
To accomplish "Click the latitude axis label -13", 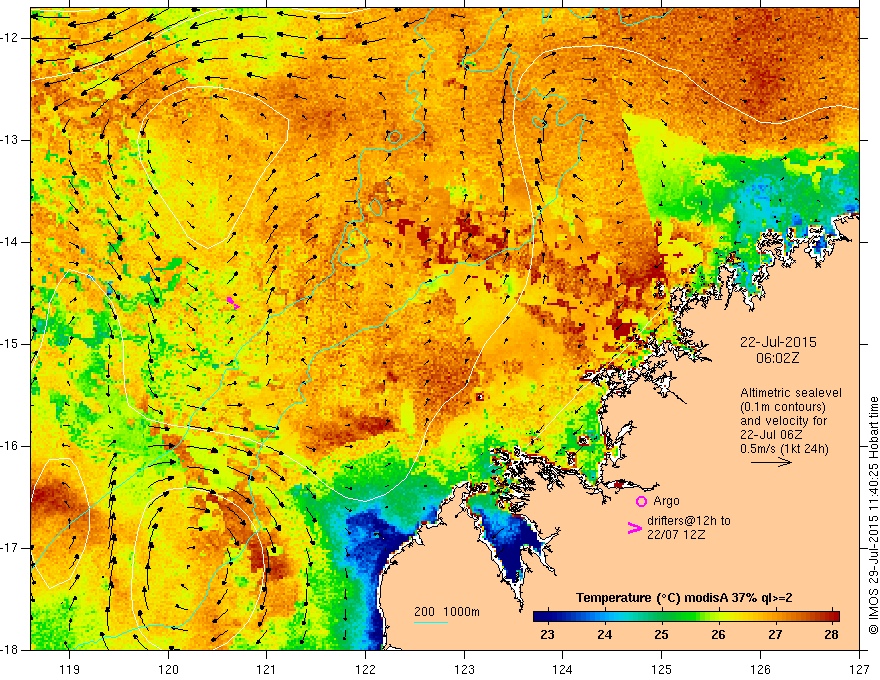I will click(10, 140).
